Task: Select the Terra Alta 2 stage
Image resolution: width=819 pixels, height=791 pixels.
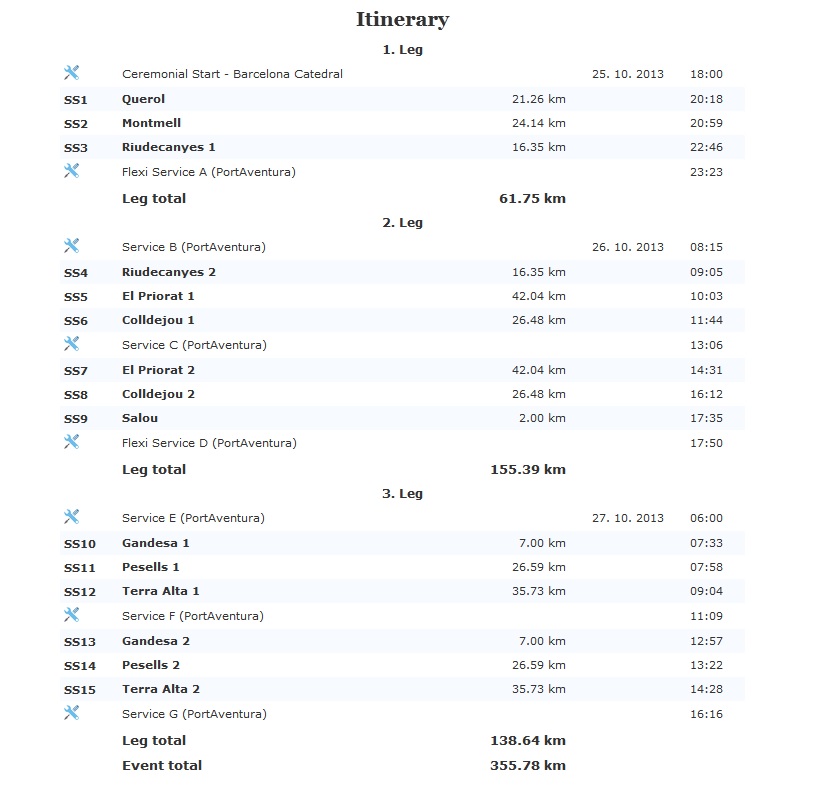Action: click(160, 689)
